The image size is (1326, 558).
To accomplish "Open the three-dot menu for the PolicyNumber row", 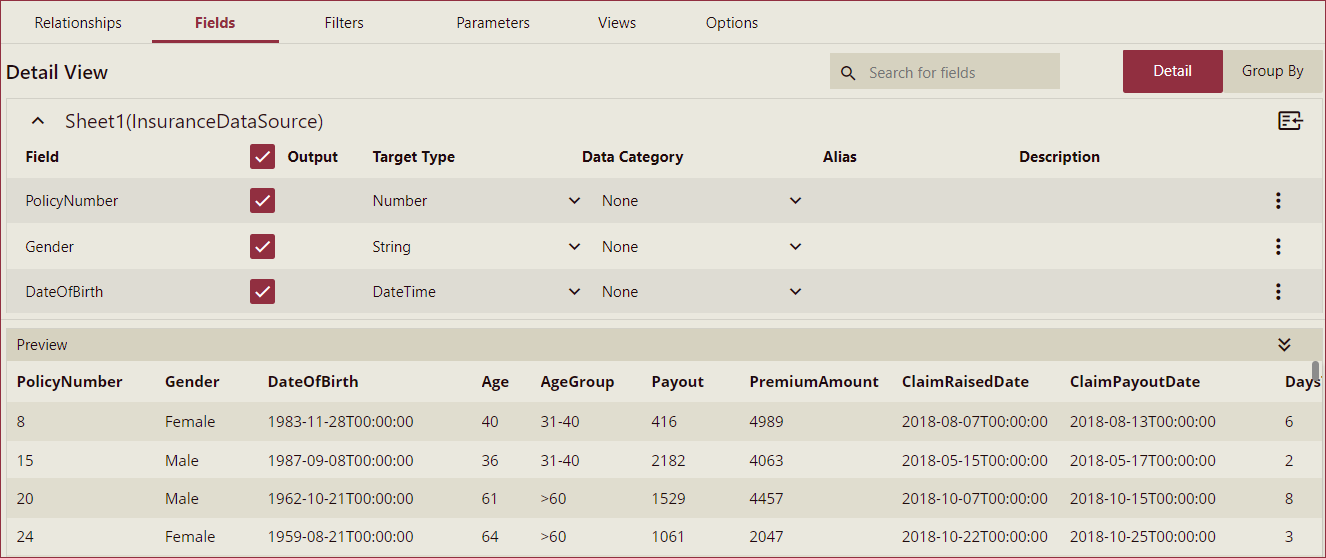I will 1278,201.
